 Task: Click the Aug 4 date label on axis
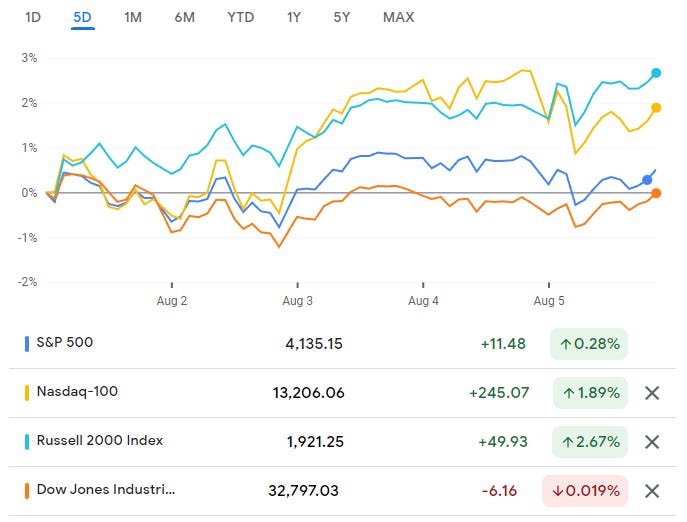pos(423,301)
